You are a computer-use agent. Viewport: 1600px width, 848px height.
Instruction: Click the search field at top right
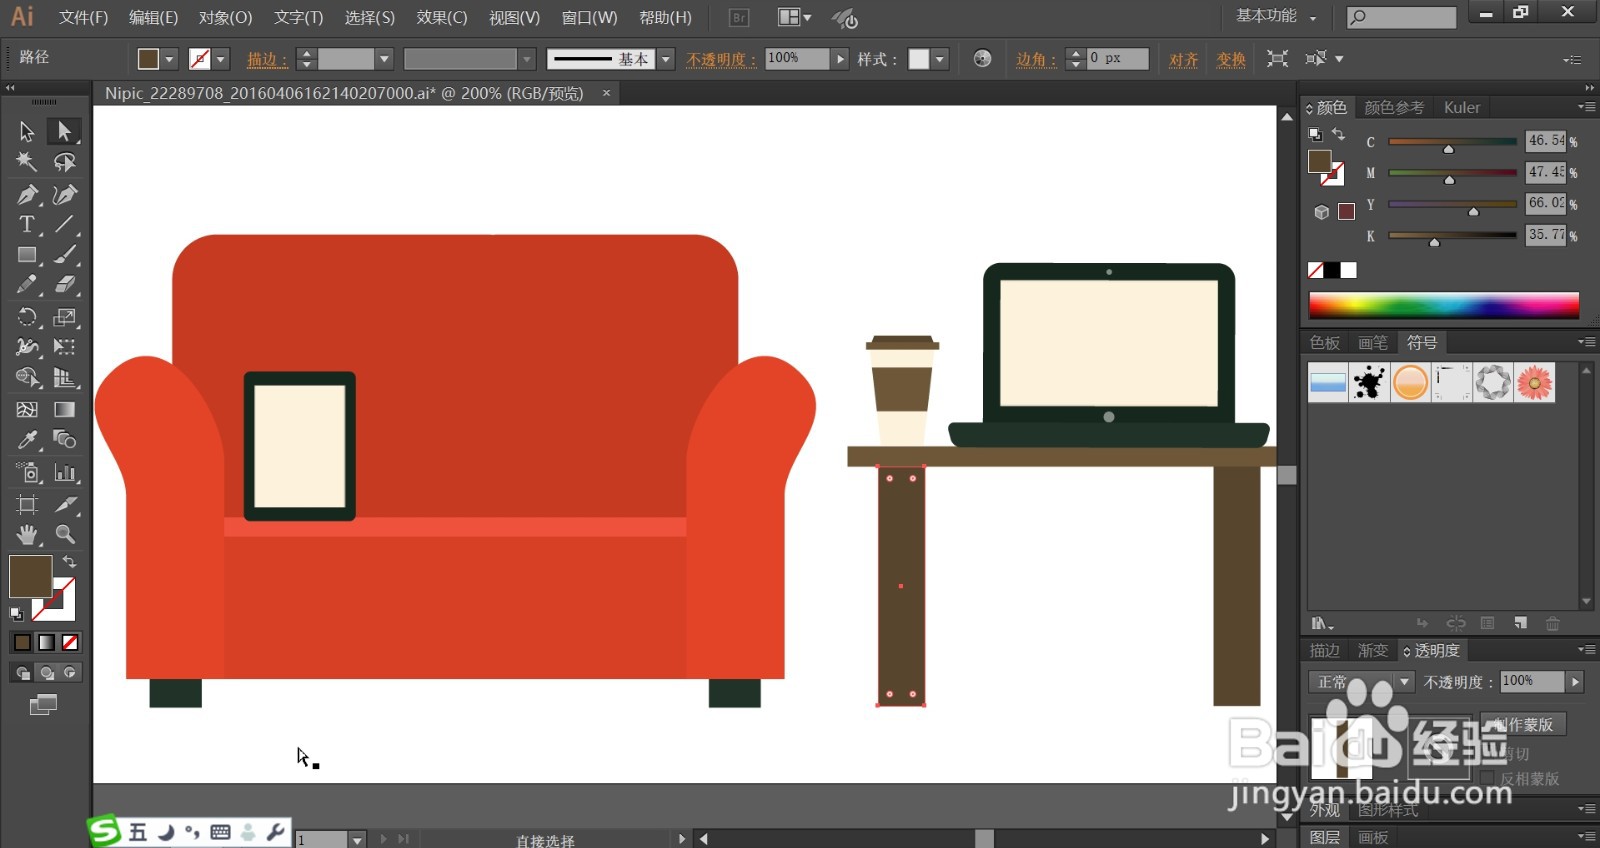[x=1401, y=17]
